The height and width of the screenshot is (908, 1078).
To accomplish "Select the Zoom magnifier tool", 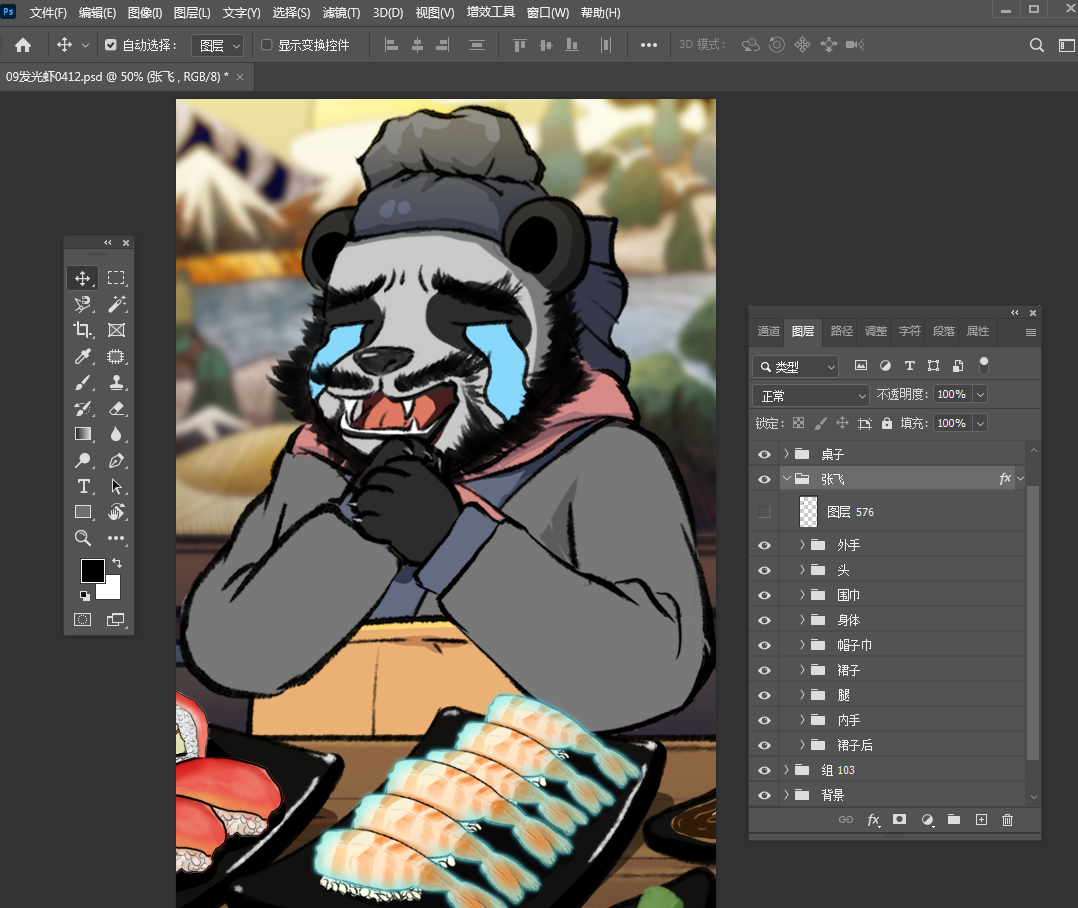I will (x=82, y=538).
